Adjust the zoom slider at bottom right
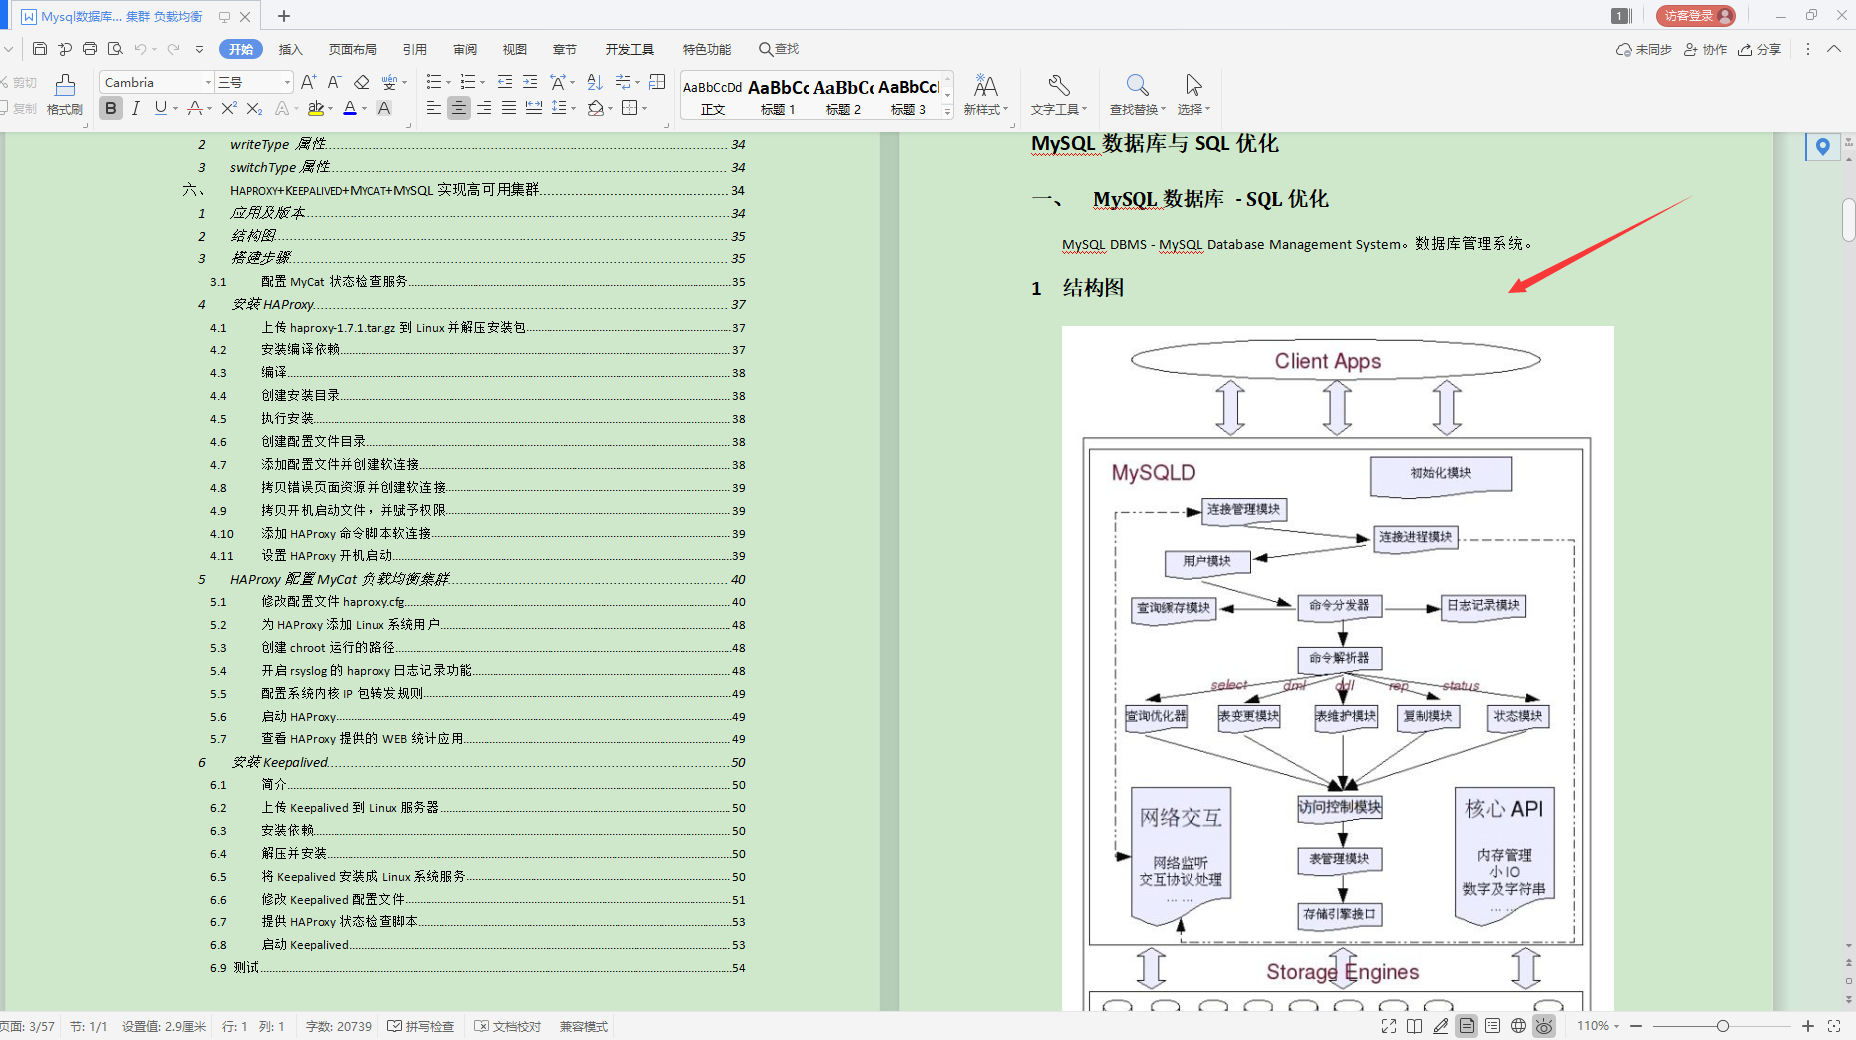This screenshot has height=1040, width=1856. (x=1722, y=1026)
